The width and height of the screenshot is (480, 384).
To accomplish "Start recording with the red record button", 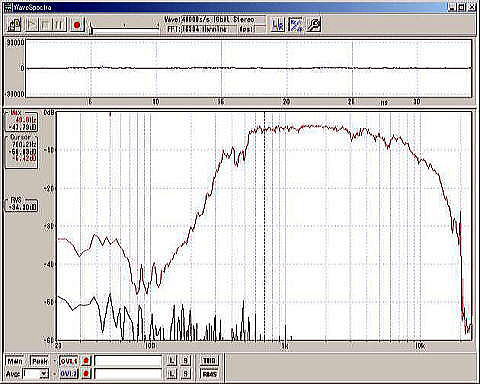I will [x=77, y=25].
